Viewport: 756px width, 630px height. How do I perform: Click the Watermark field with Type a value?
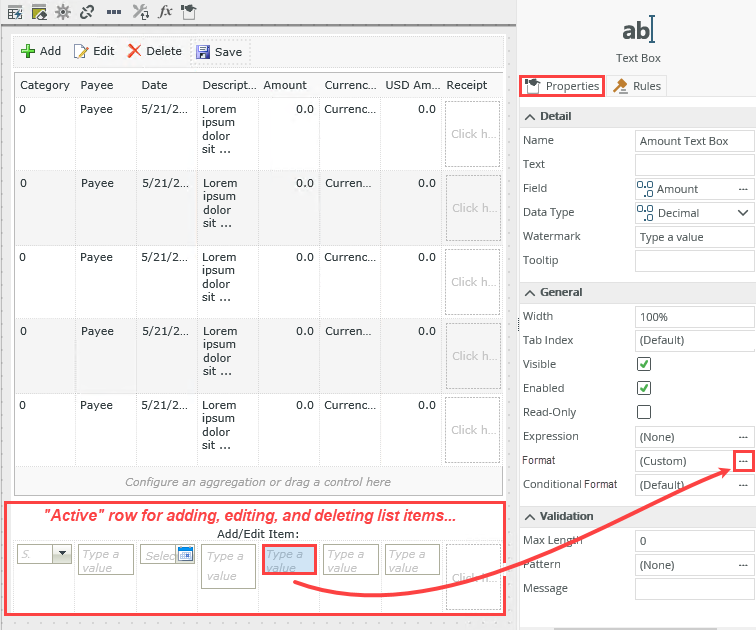[694, 237]
